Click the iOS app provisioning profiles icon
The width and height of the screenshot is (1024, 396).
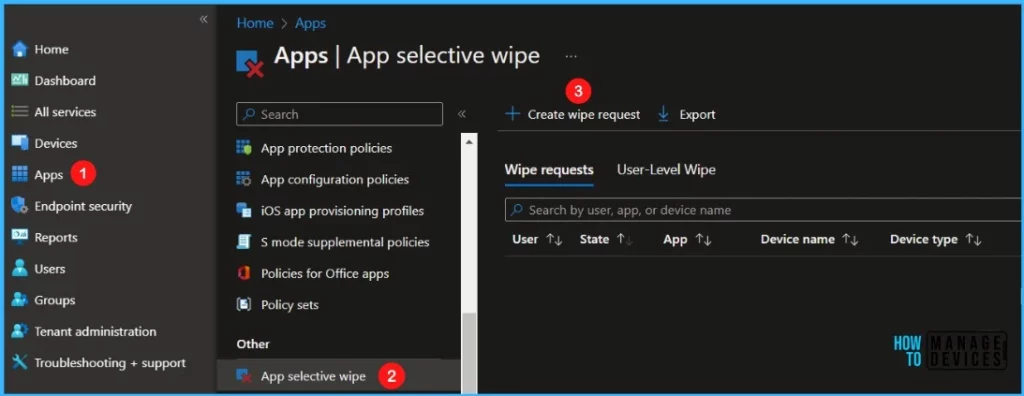click(x=244, y=211)
